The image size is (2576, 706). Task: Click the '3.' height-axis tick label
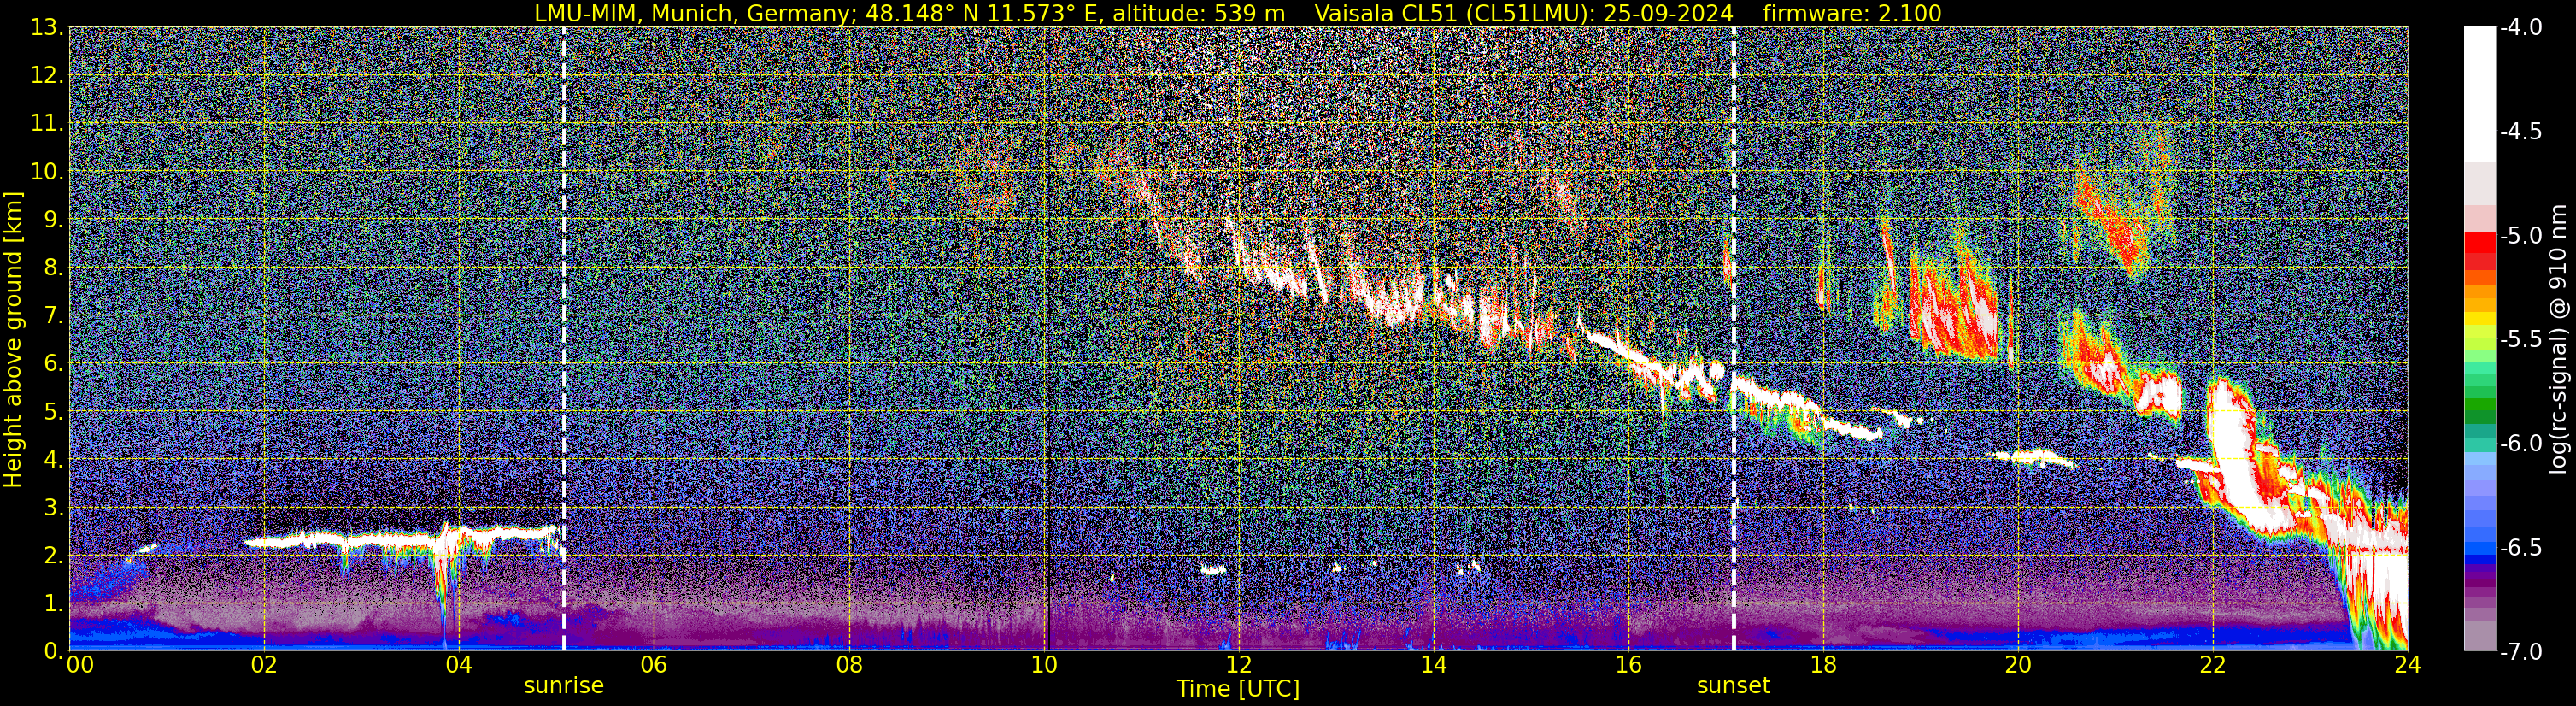click(x=53, y=508)
